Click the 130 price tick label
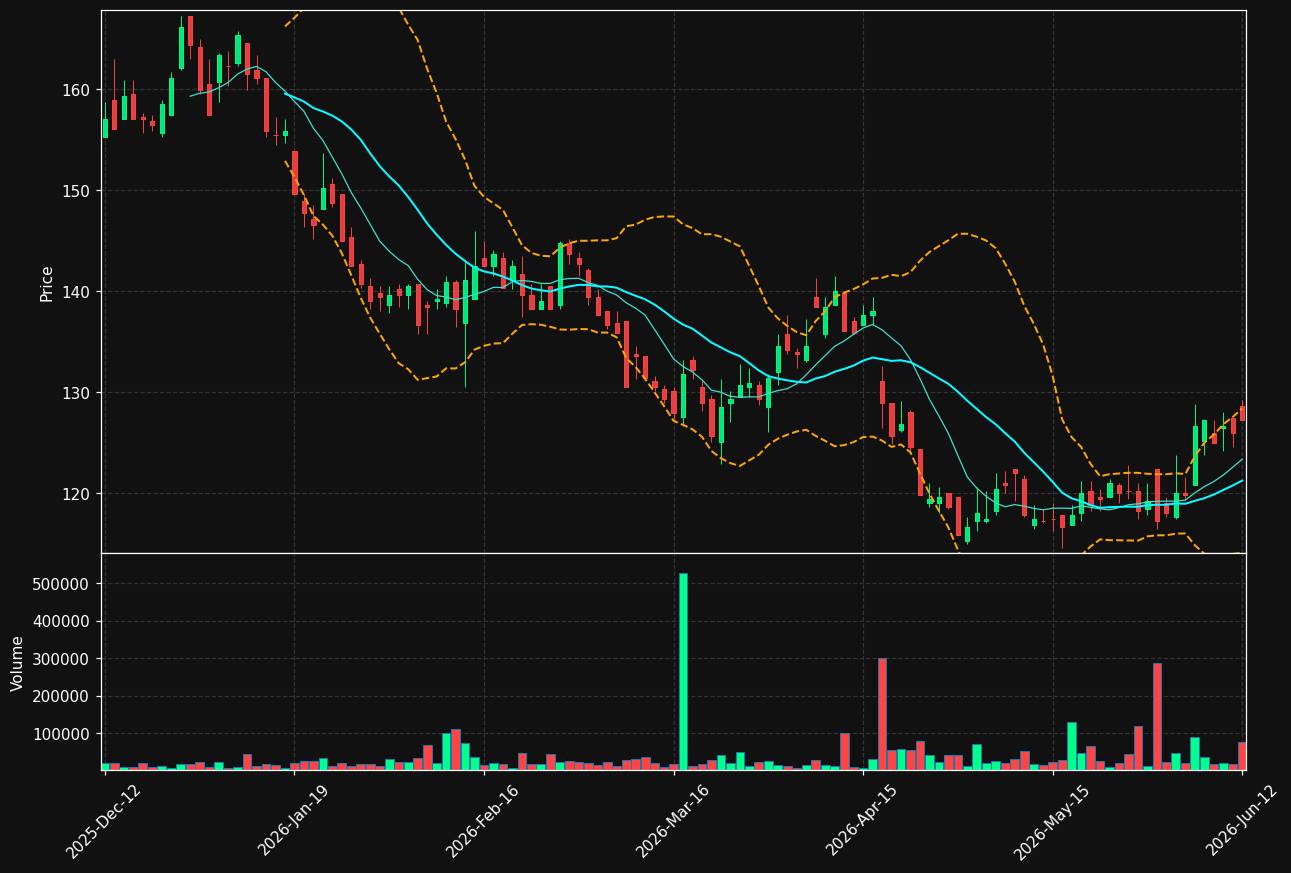 coord(77,393)
